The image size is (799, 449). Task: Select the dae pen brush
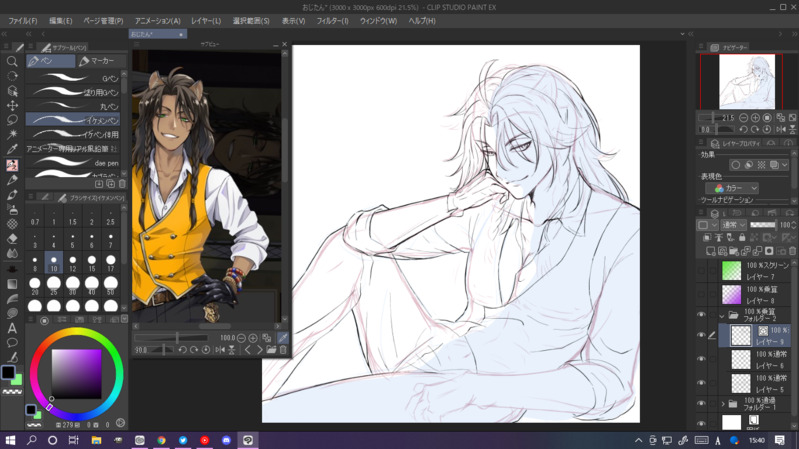pyautogui.click(x=73, y=163)
